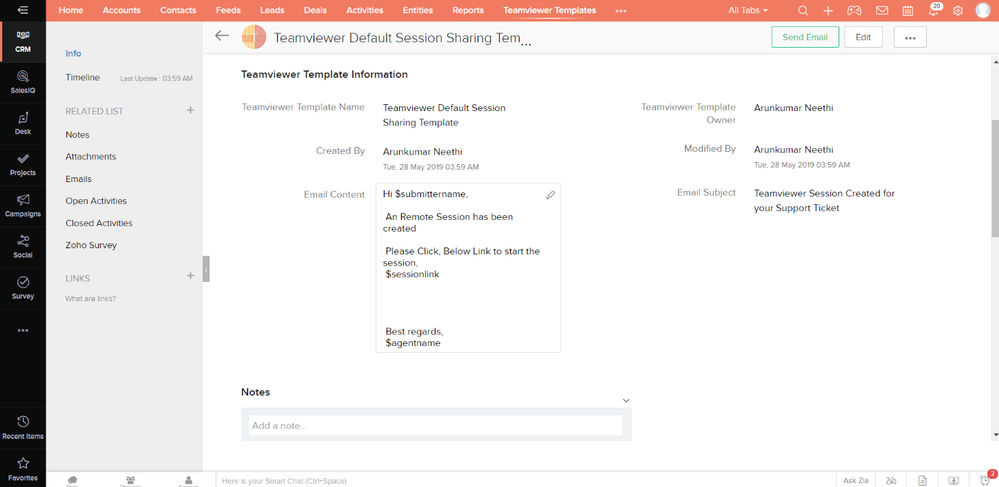Screen dimensions: 999x487
Task: Open the Contacts tab in top bar
Action: (x=178, y=10)
